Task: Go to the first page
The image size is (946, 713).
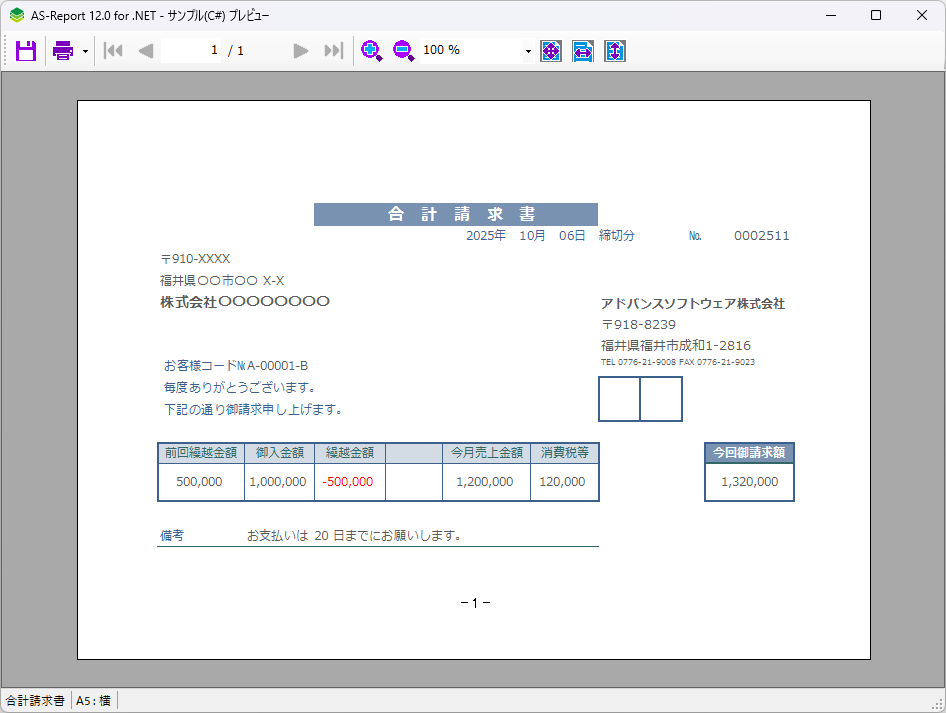Action: coord(113,50)
